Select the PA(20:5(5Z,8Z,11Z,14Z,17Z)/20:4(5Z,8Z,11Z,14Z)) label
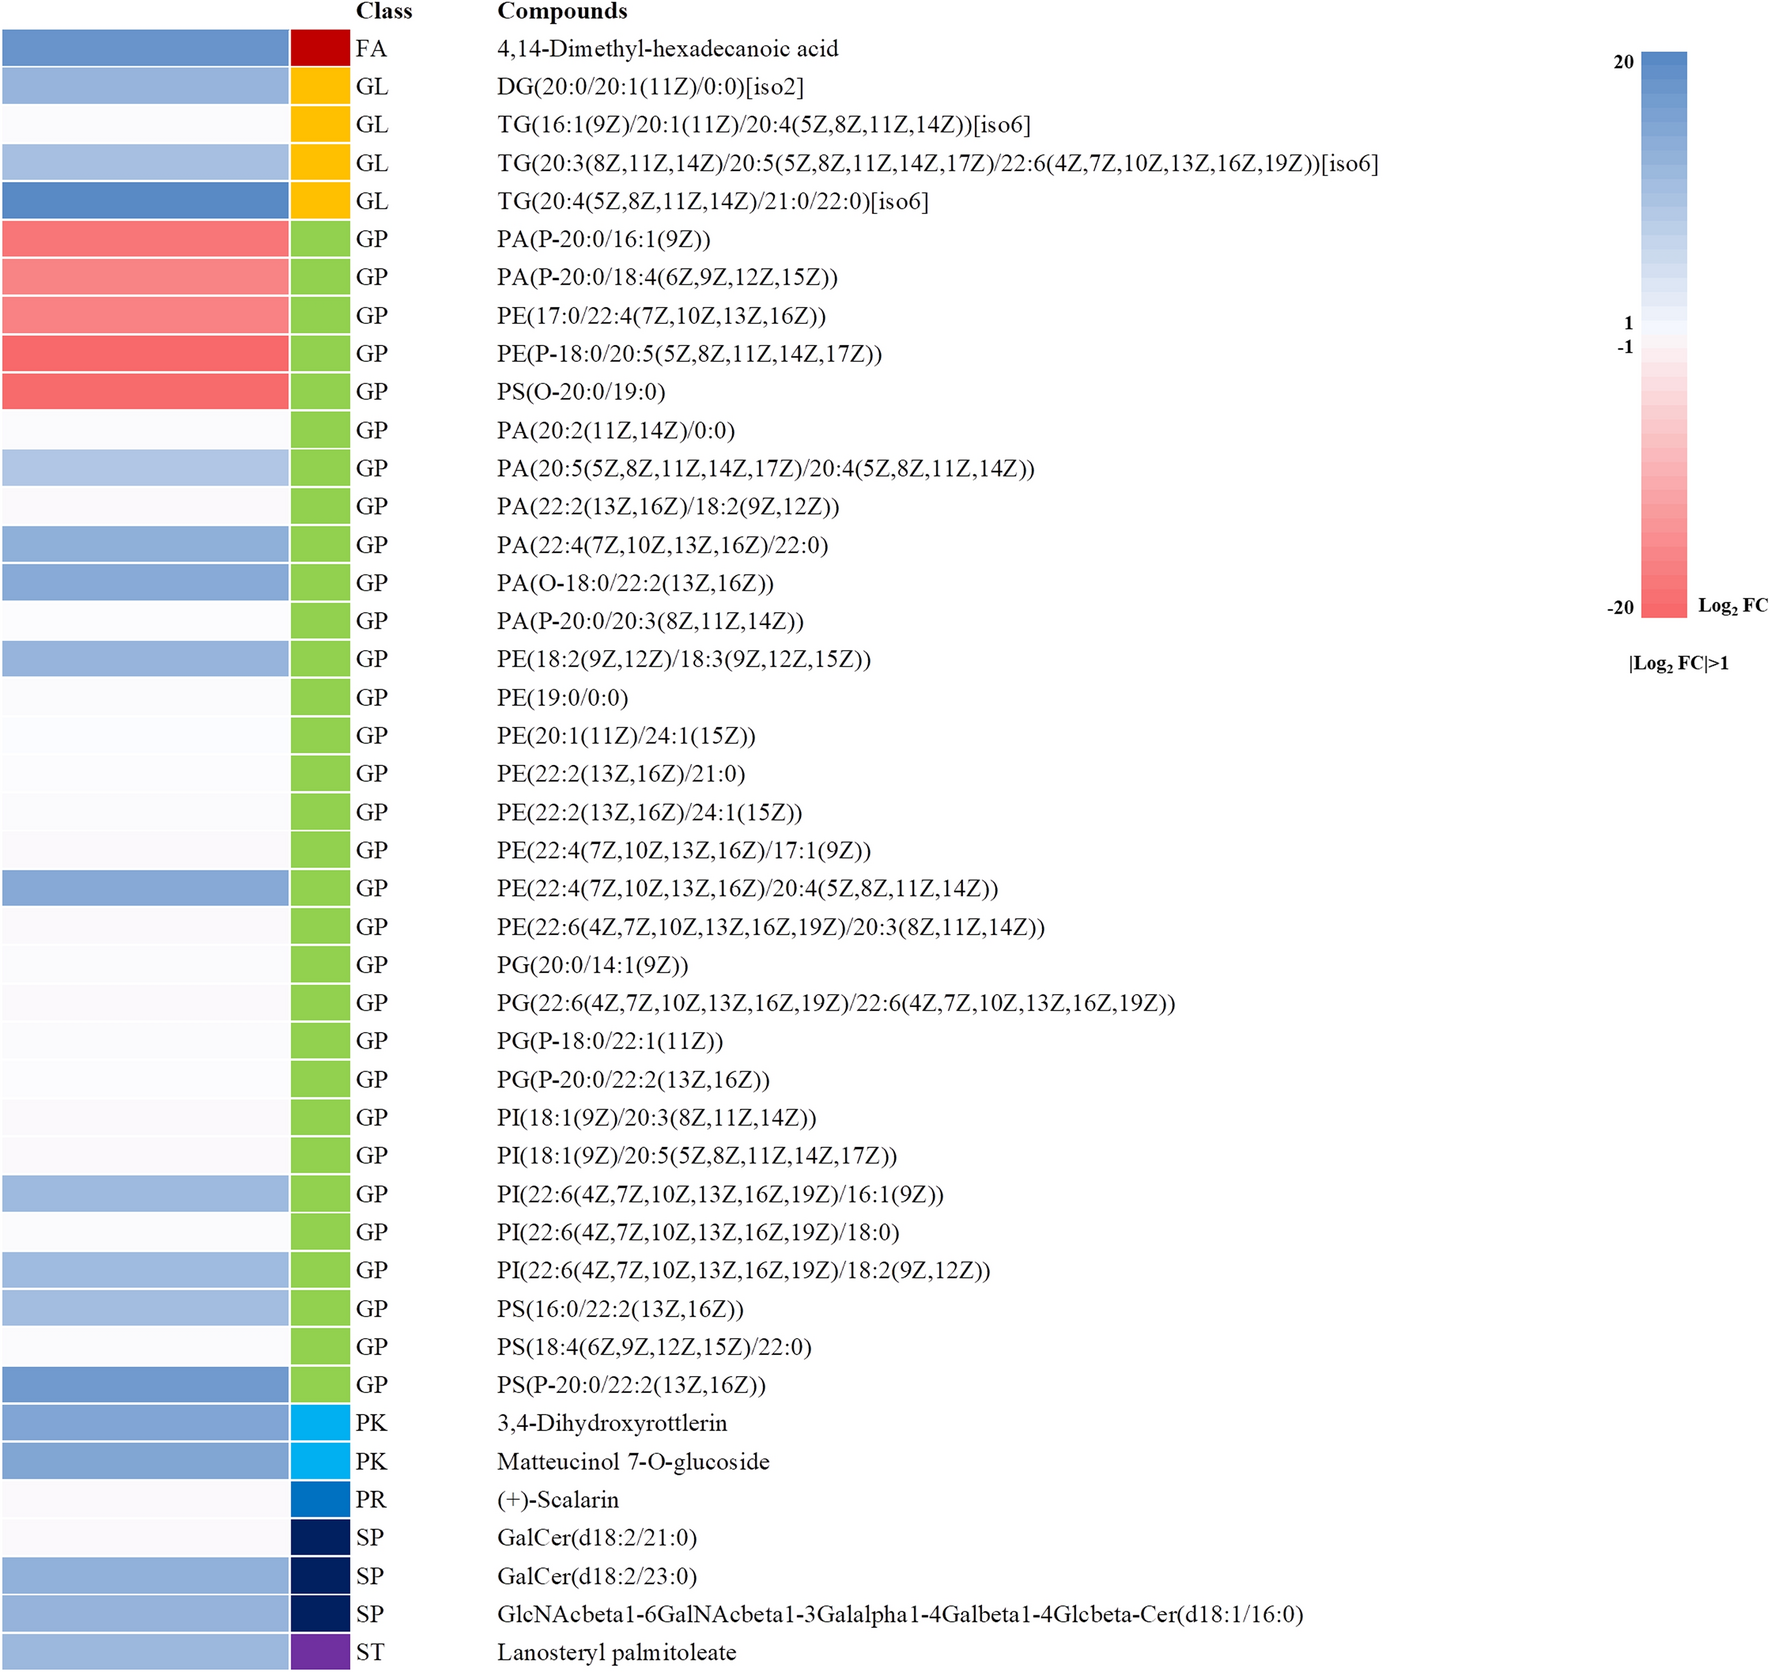Screen dimensions: 1770x1672 (x=766, y=468)
